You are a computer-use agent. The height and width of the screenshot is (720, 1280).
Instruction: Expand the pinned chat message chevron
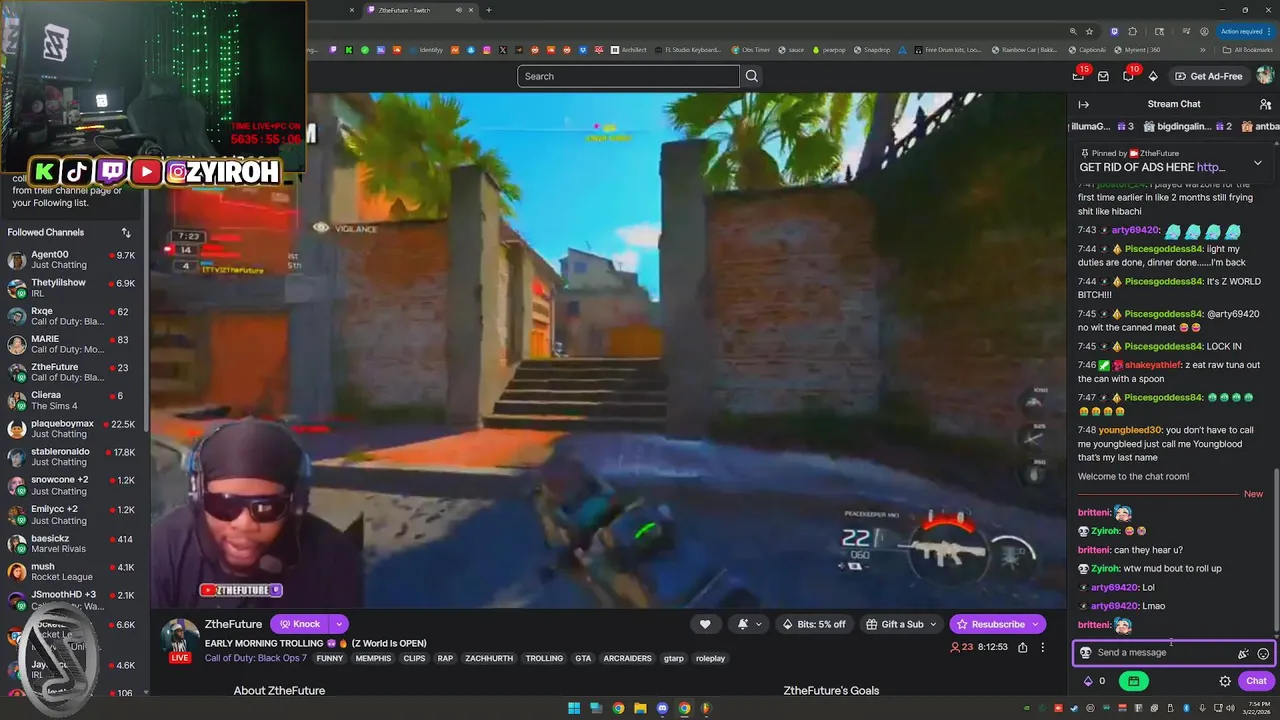tap(1258, 163)
